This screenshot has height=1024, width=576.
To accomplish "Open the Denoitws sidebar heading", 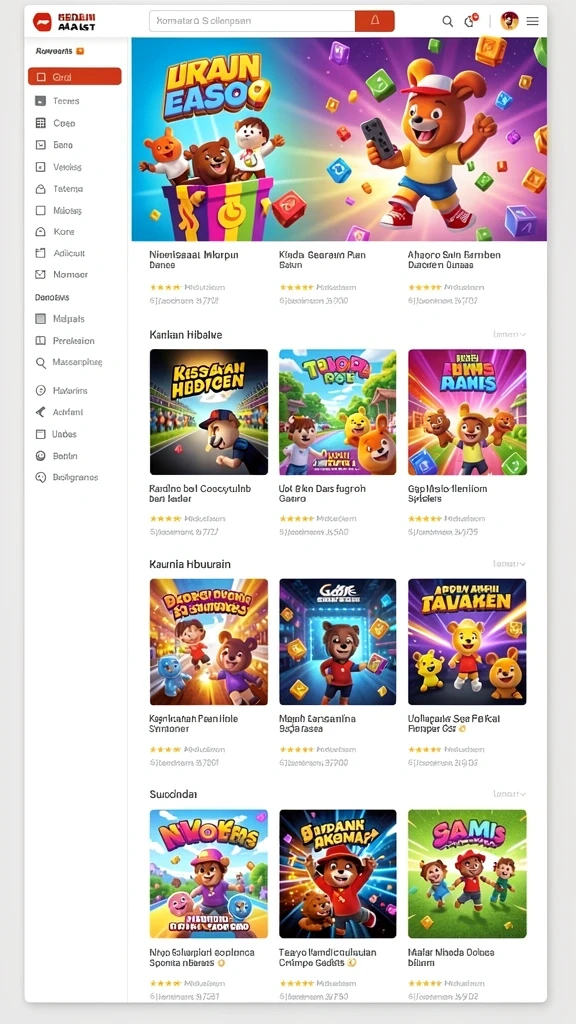I will click(52, 297).
